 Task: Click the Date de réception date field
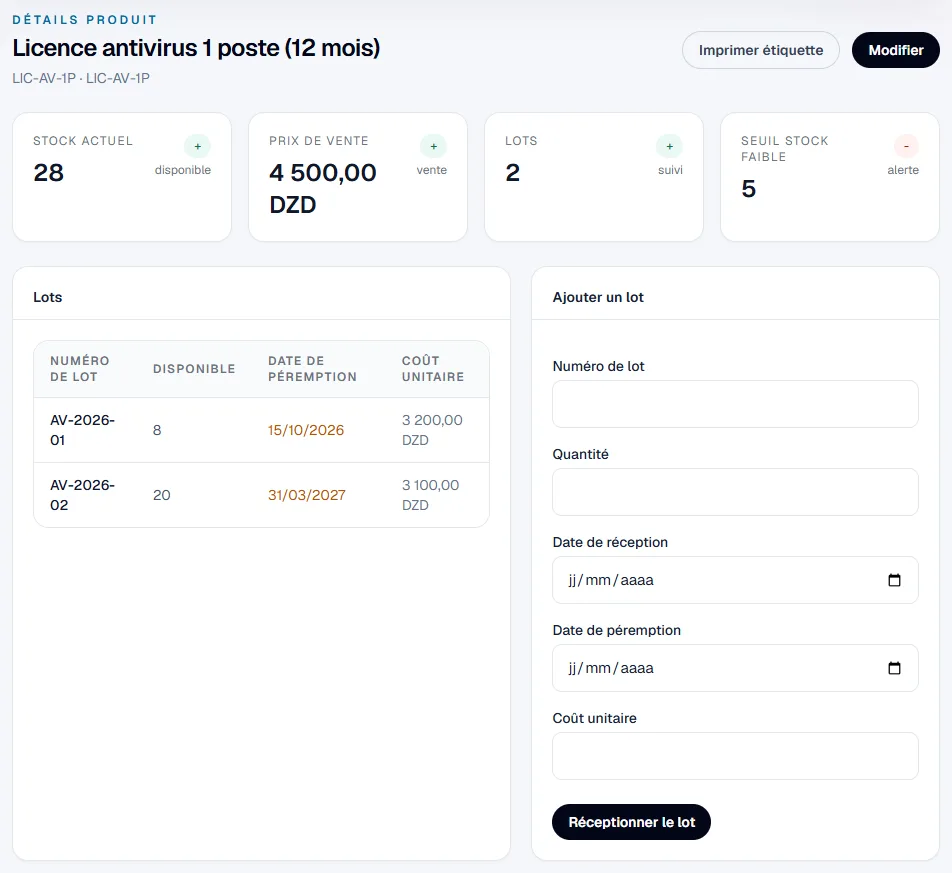(x=735, y=580)
